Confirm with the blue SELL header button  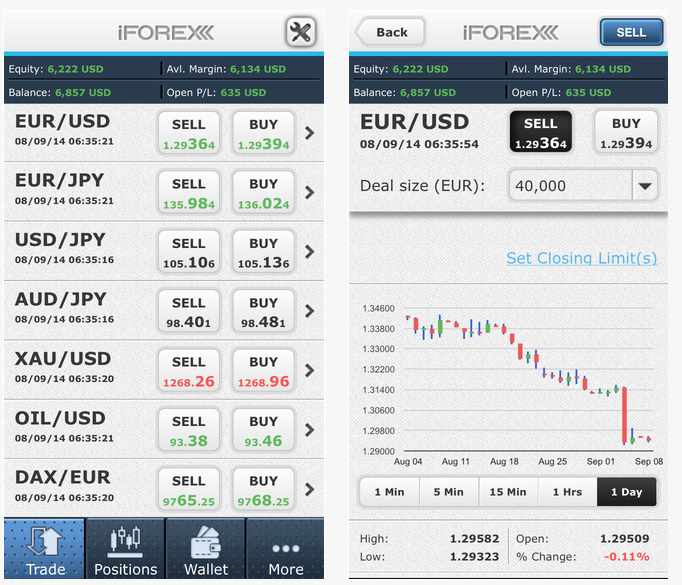point(632,32)
